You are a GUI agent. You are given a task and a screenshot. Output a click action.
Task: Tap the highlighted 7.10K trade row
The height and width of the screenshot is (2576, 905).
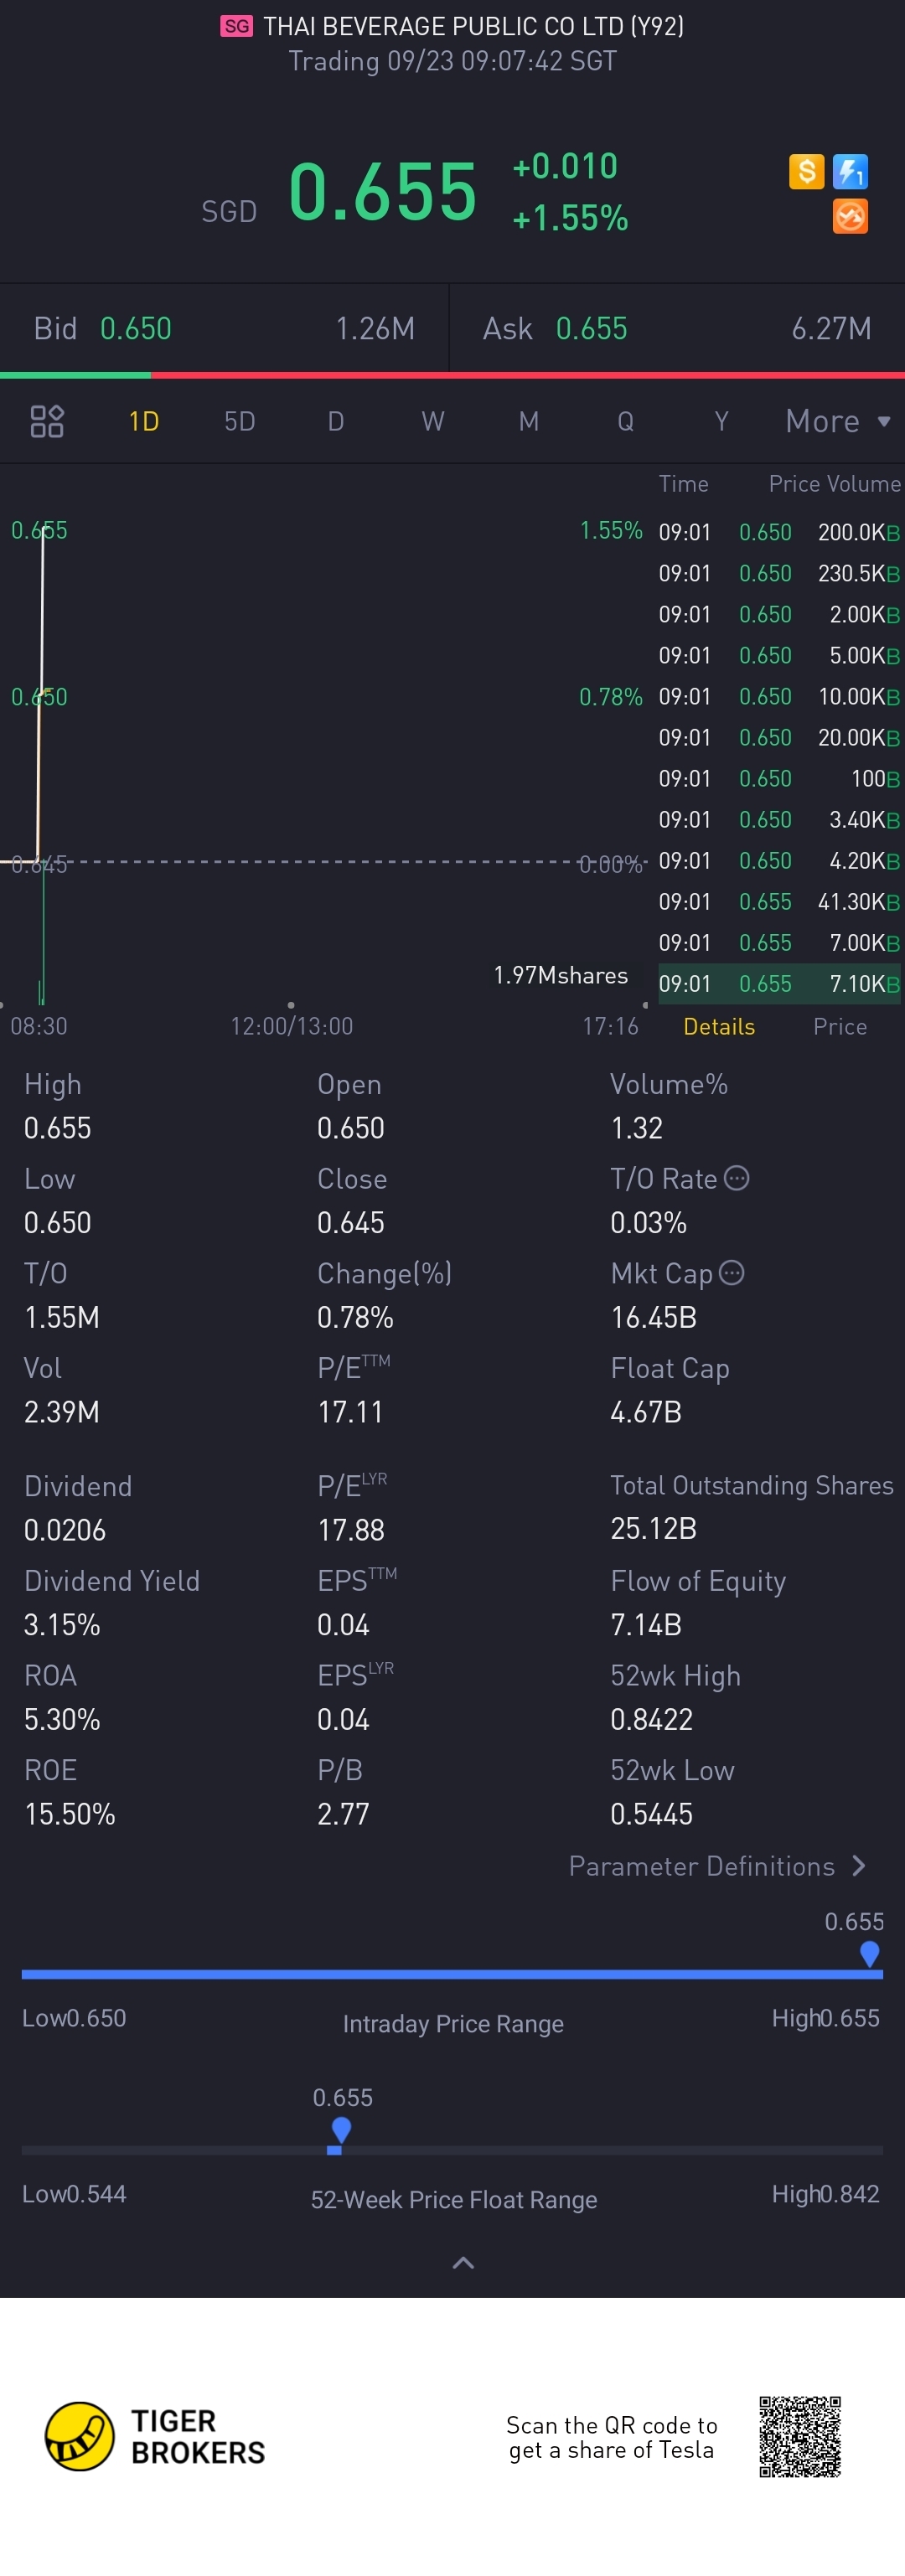click(779, 983)
